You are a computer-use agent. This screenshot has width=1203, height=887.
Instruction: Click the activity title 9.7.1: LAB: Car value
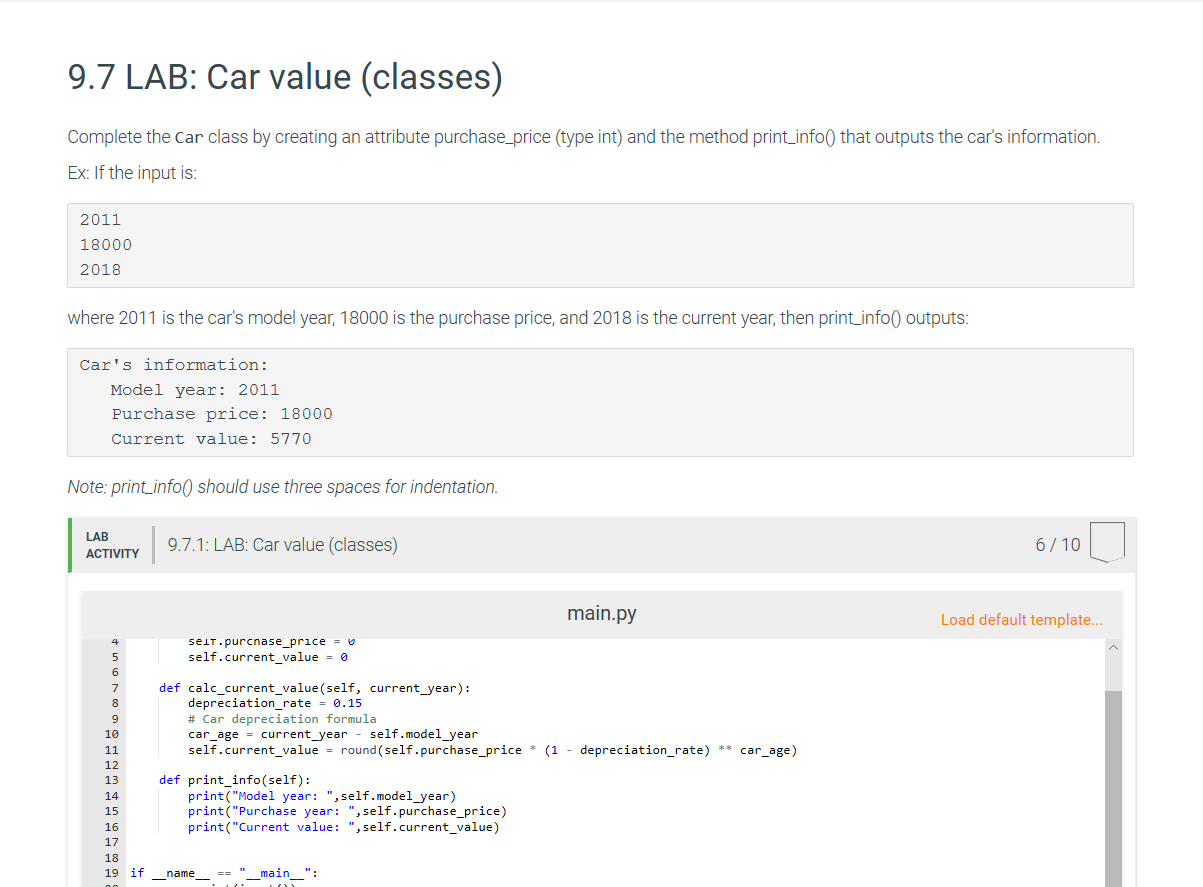point(281,545)
